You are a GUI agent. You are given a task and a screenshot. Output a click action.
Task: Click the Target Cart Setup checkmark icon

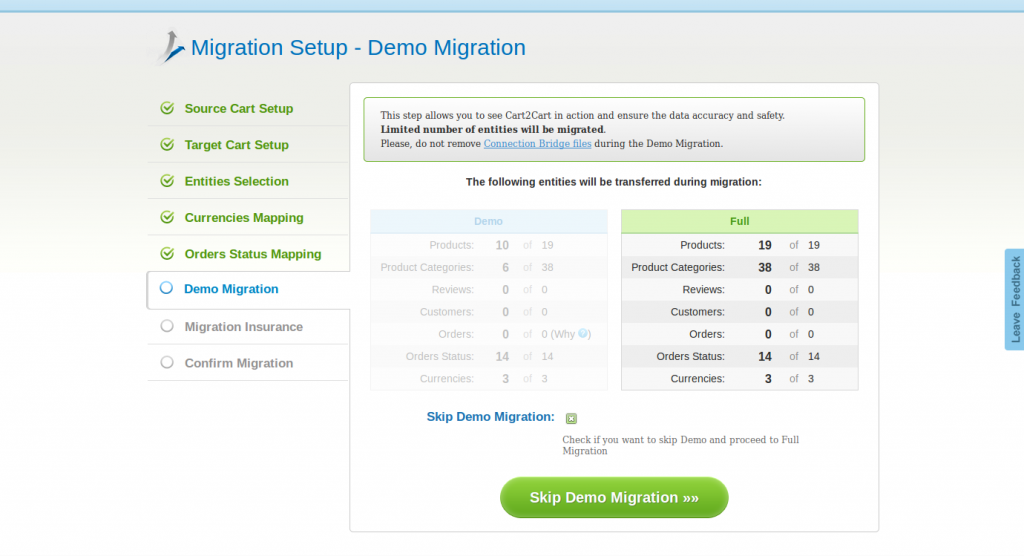(x=167, y=145)
